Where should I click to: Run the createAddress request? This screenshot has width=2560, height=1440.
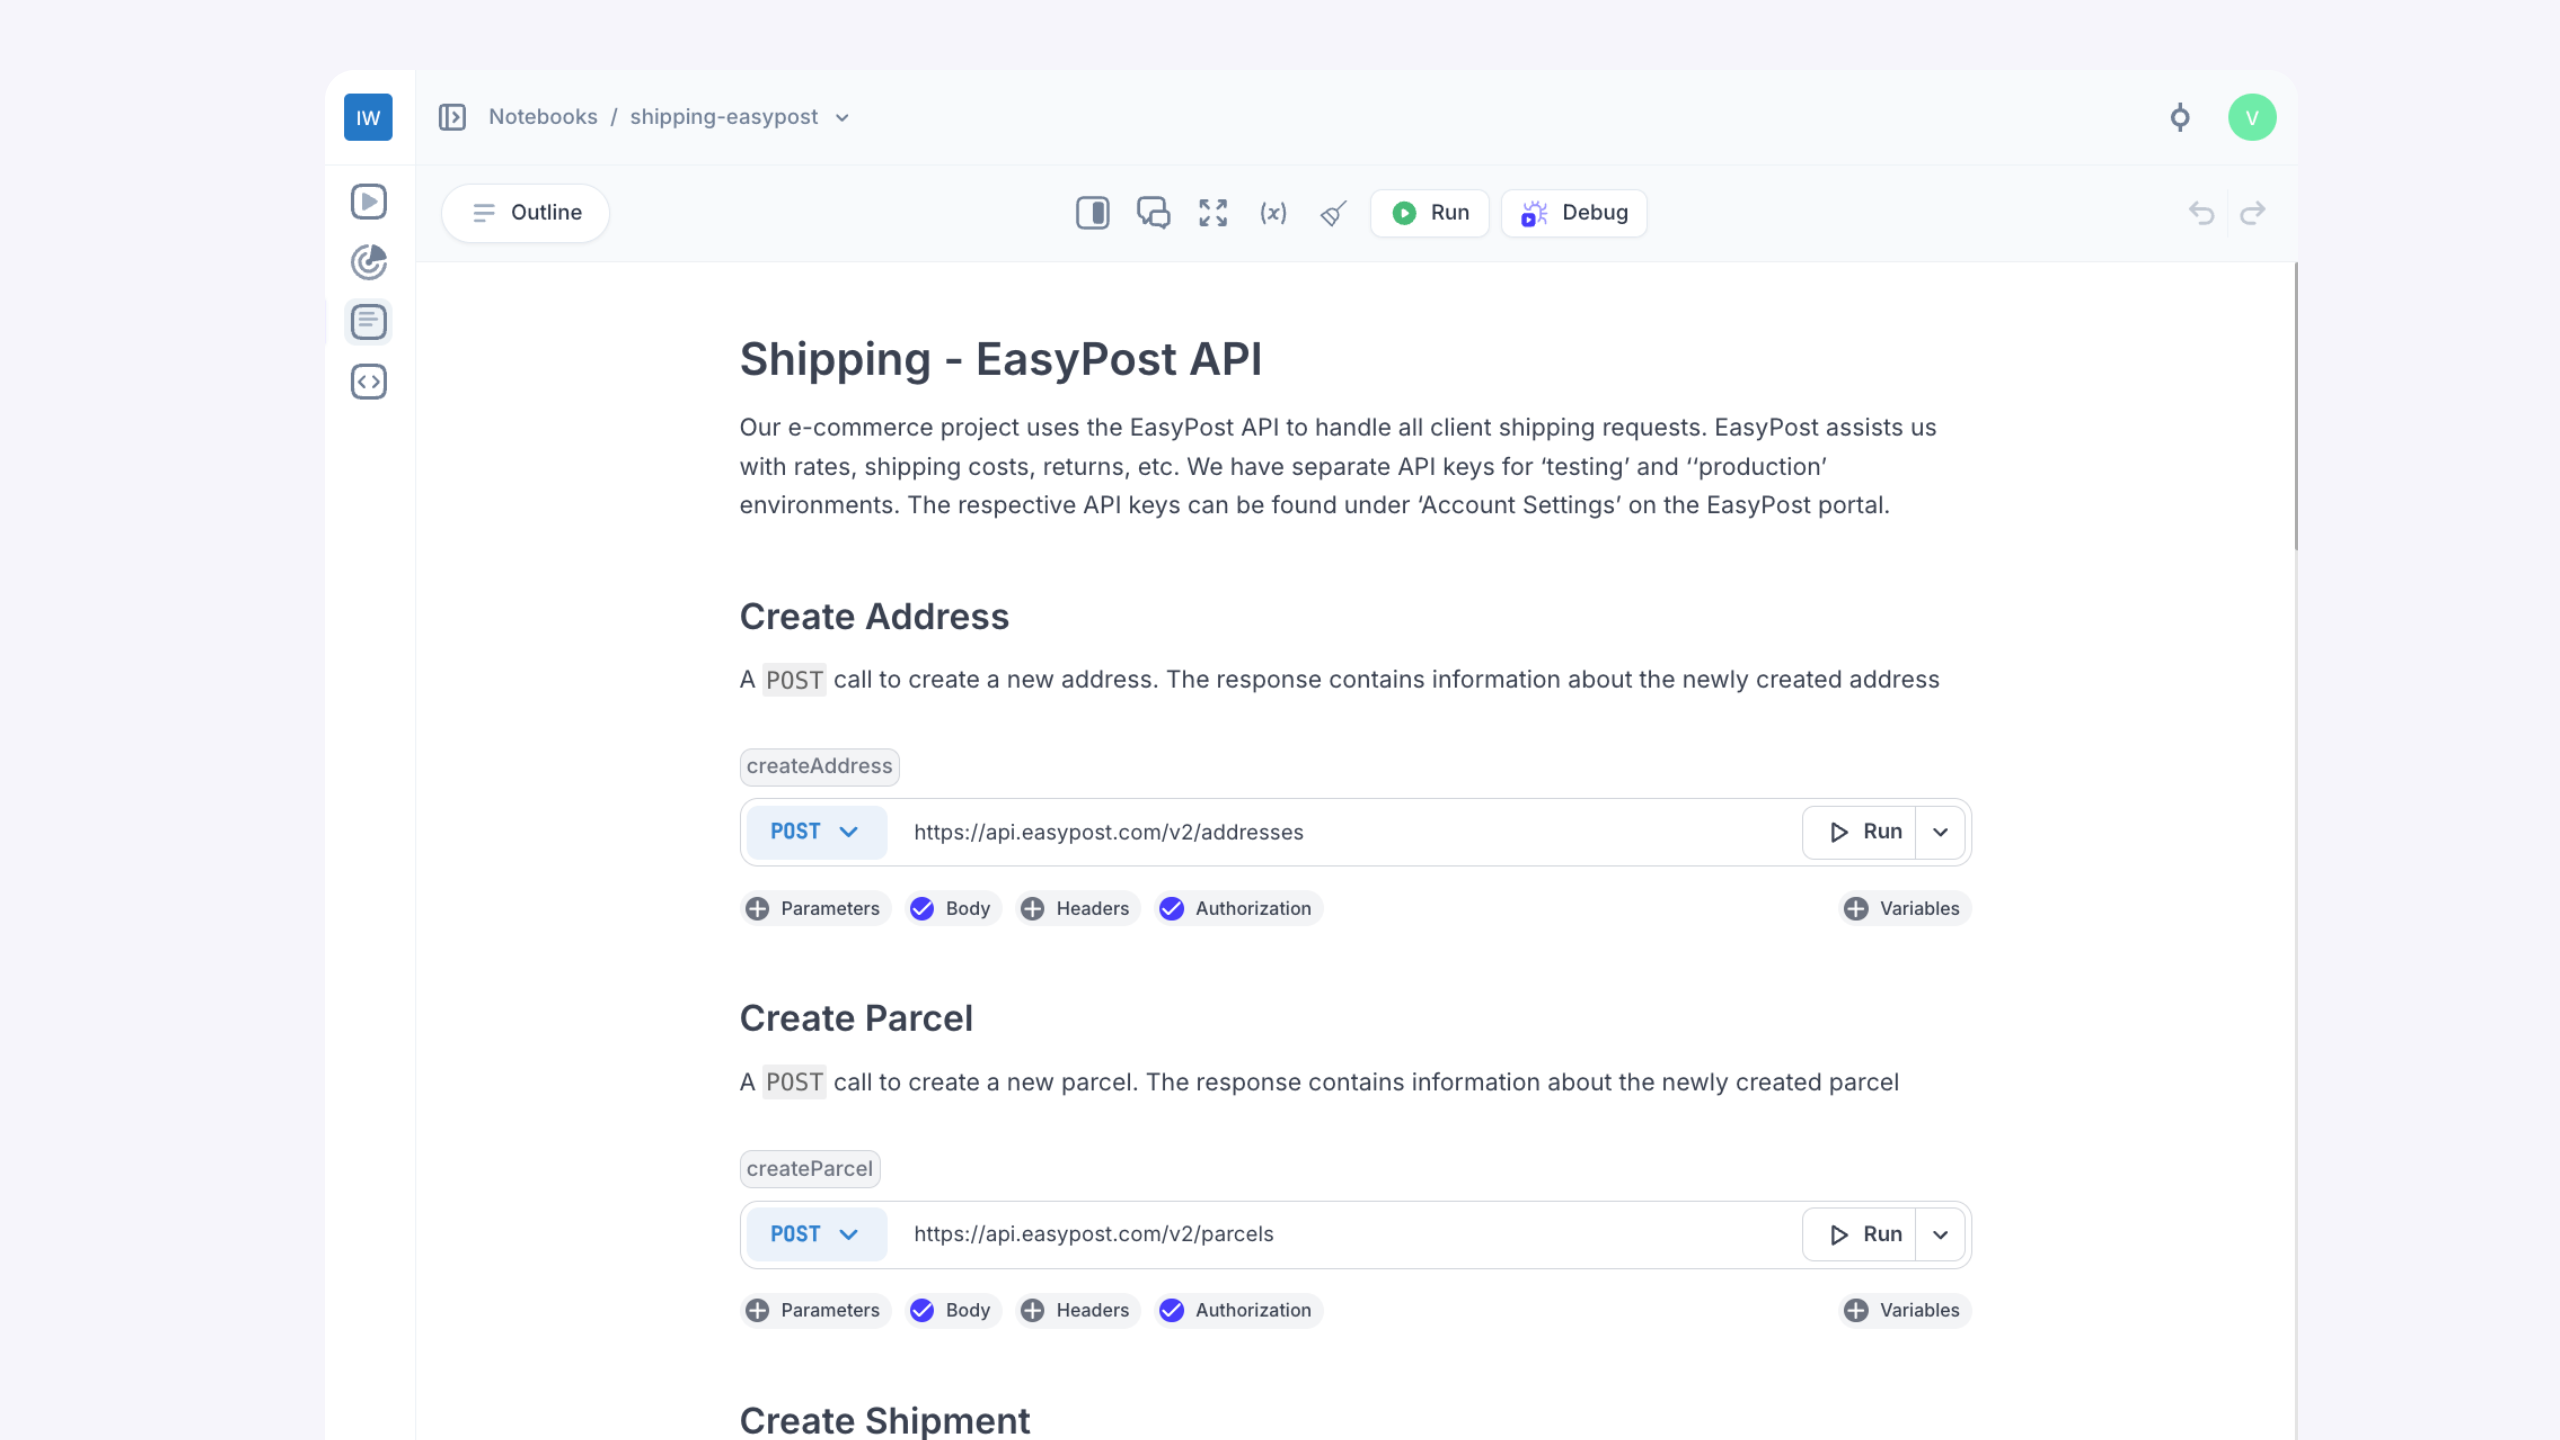click(1860, 832)
